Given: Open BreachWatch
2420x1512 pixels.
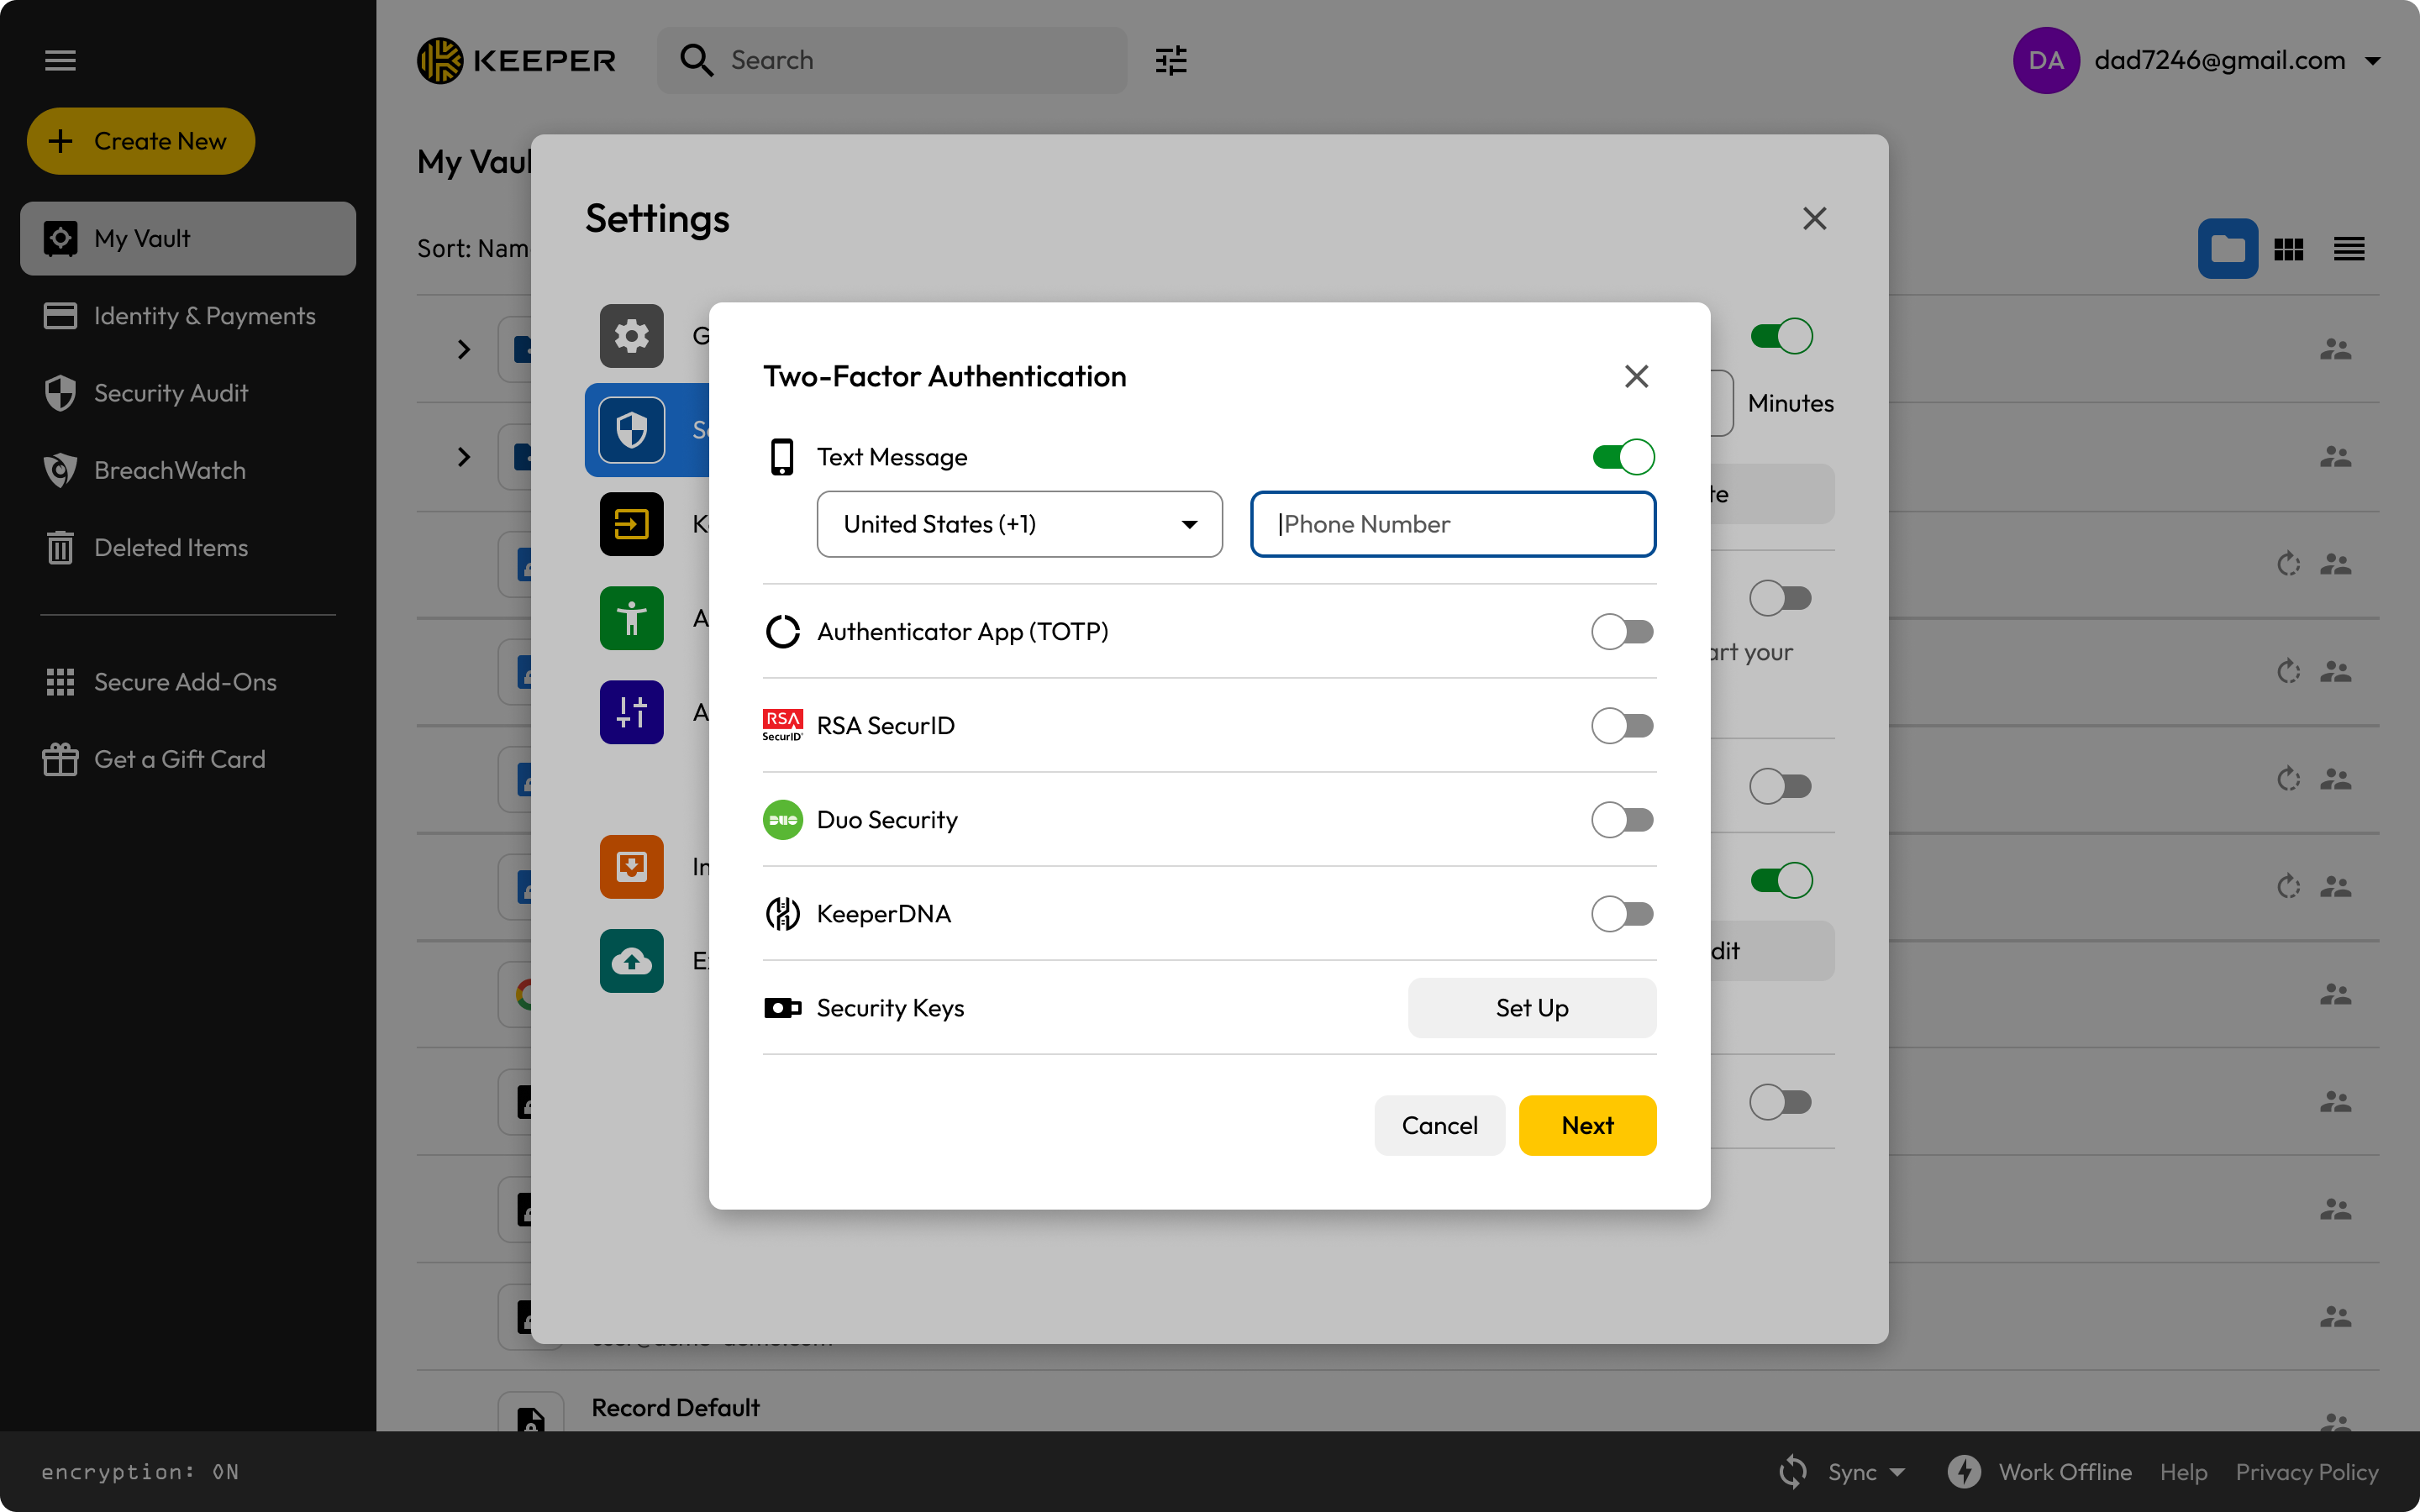Looking at the screenshot, I should pos(188,470).
